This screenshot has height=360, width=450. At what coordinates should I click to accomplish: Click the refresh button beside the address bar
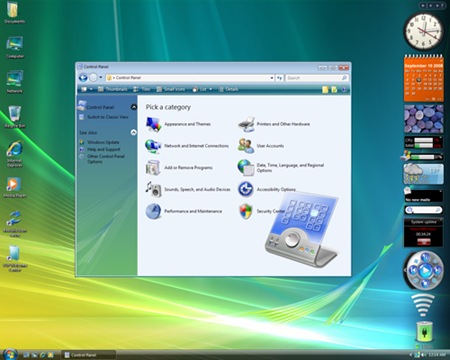pyautogui.click(x=279, y=78)
